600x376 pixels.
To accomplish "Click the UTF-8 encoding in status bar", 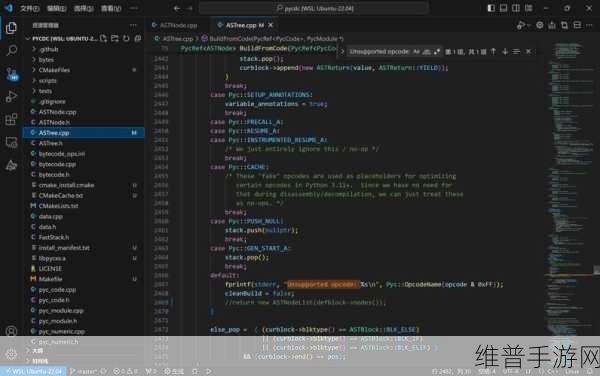I will point(510,371).
